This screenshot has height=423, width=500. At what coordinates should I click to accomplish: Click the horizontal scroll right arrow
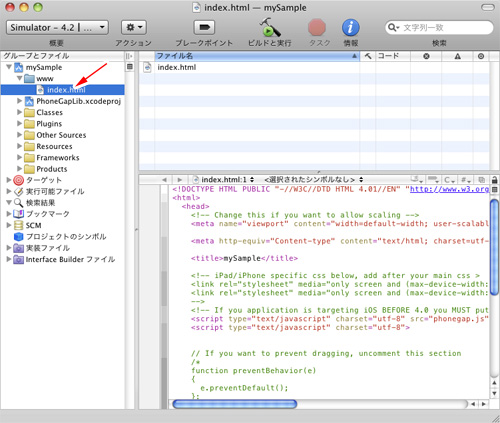pos(484,404)
